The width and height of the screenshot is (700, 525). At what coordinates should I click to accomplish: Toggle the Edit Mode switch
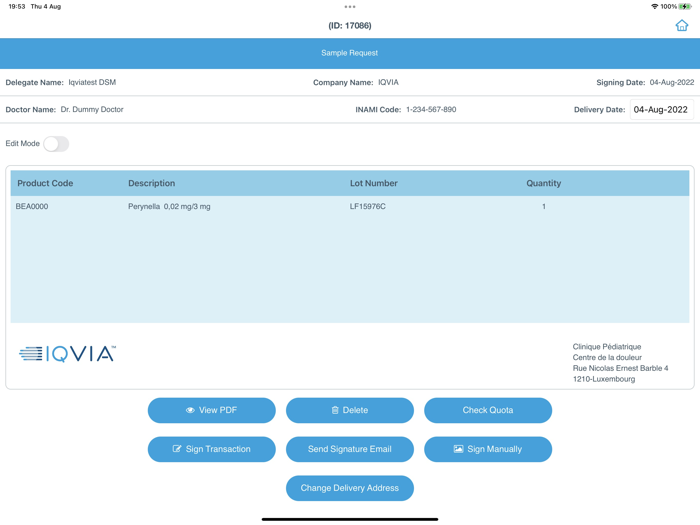click(x=56, y=144)
